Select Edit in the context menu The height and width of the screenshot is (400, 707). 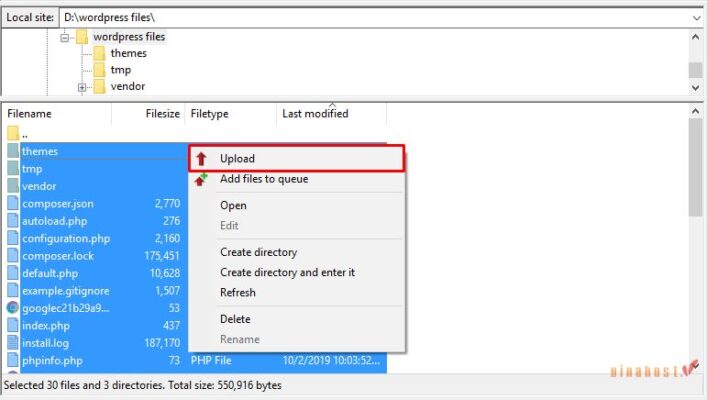[x=296, y=225]
